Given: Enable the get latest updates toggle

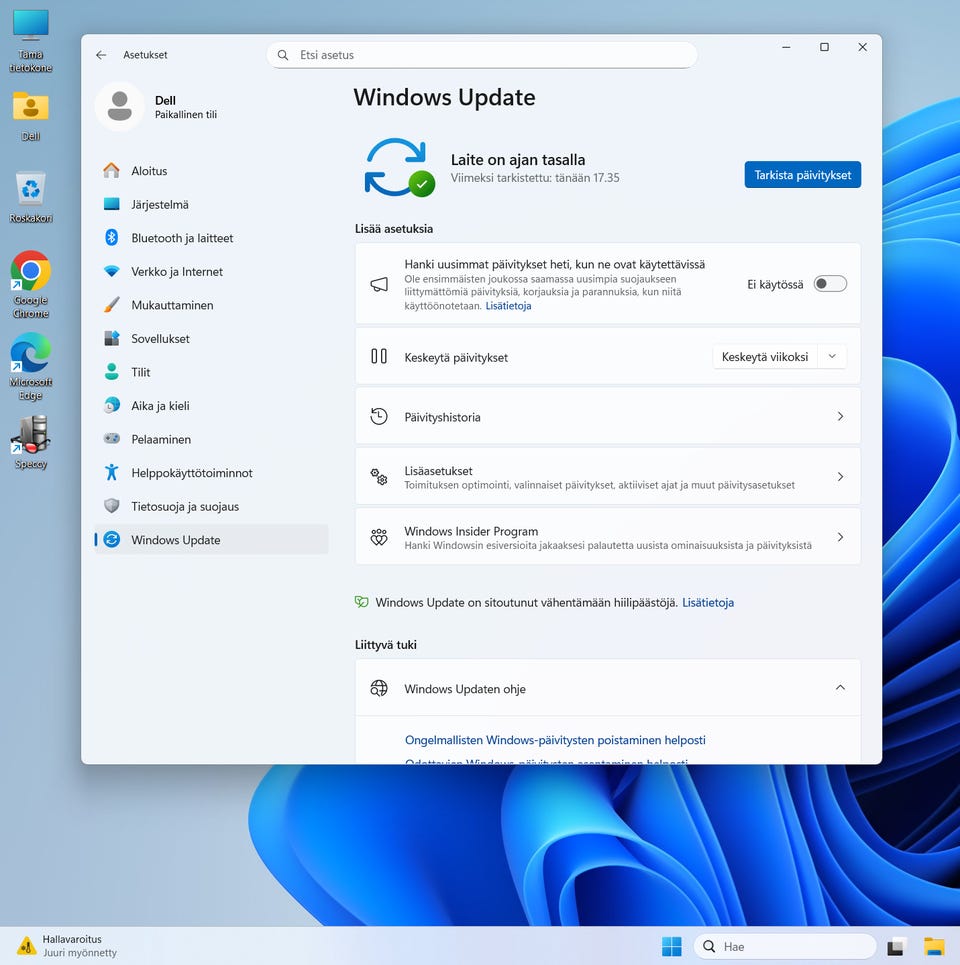Looking at the screenshot, I should [830, 284].
